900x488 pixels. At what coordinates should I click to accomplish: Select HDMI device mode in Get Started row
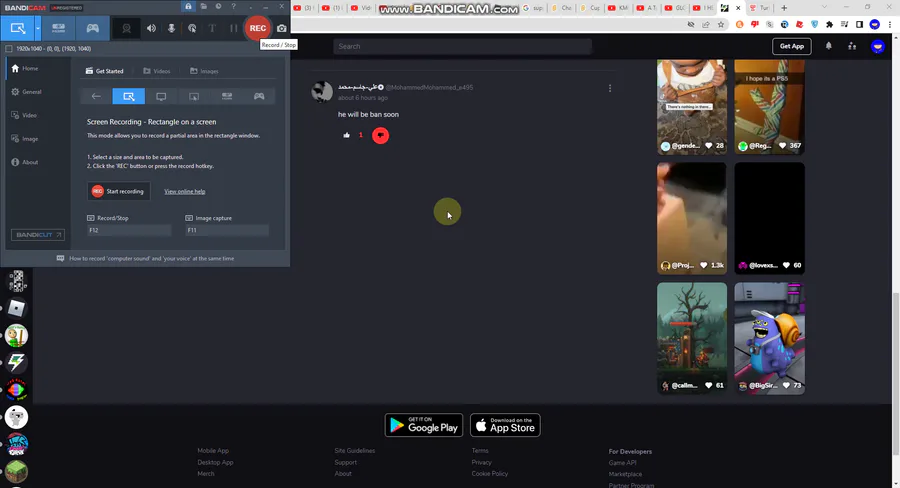pyautogui.click(x=227, y=96)
